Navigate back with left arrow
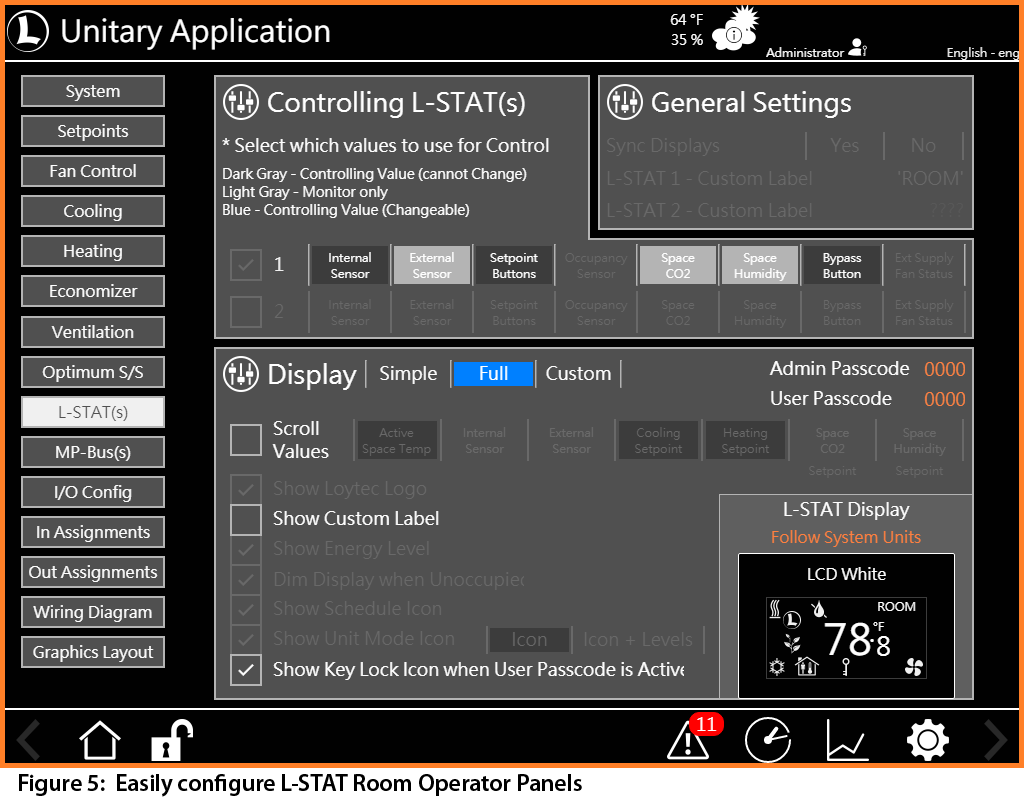Screen dimensions: 1024x800 pyautogui.click(x=29, y=740)
